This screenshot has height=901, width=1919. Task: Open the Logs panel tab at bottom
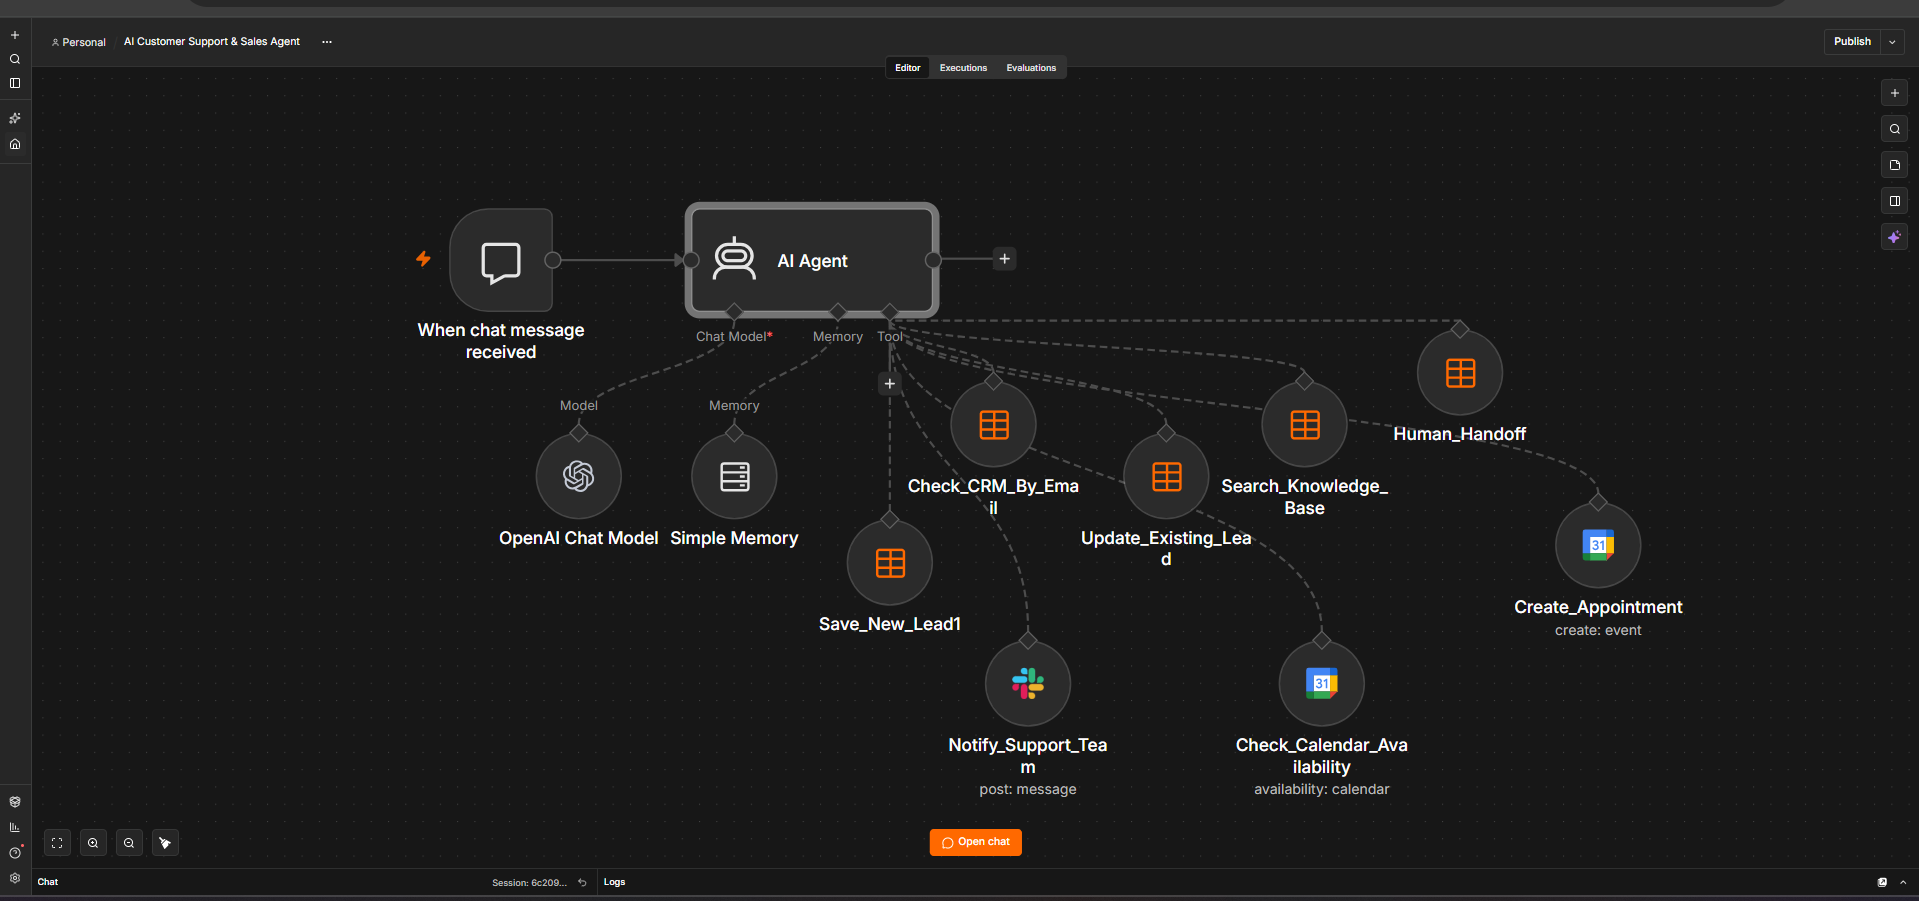[x=614, y=882]
